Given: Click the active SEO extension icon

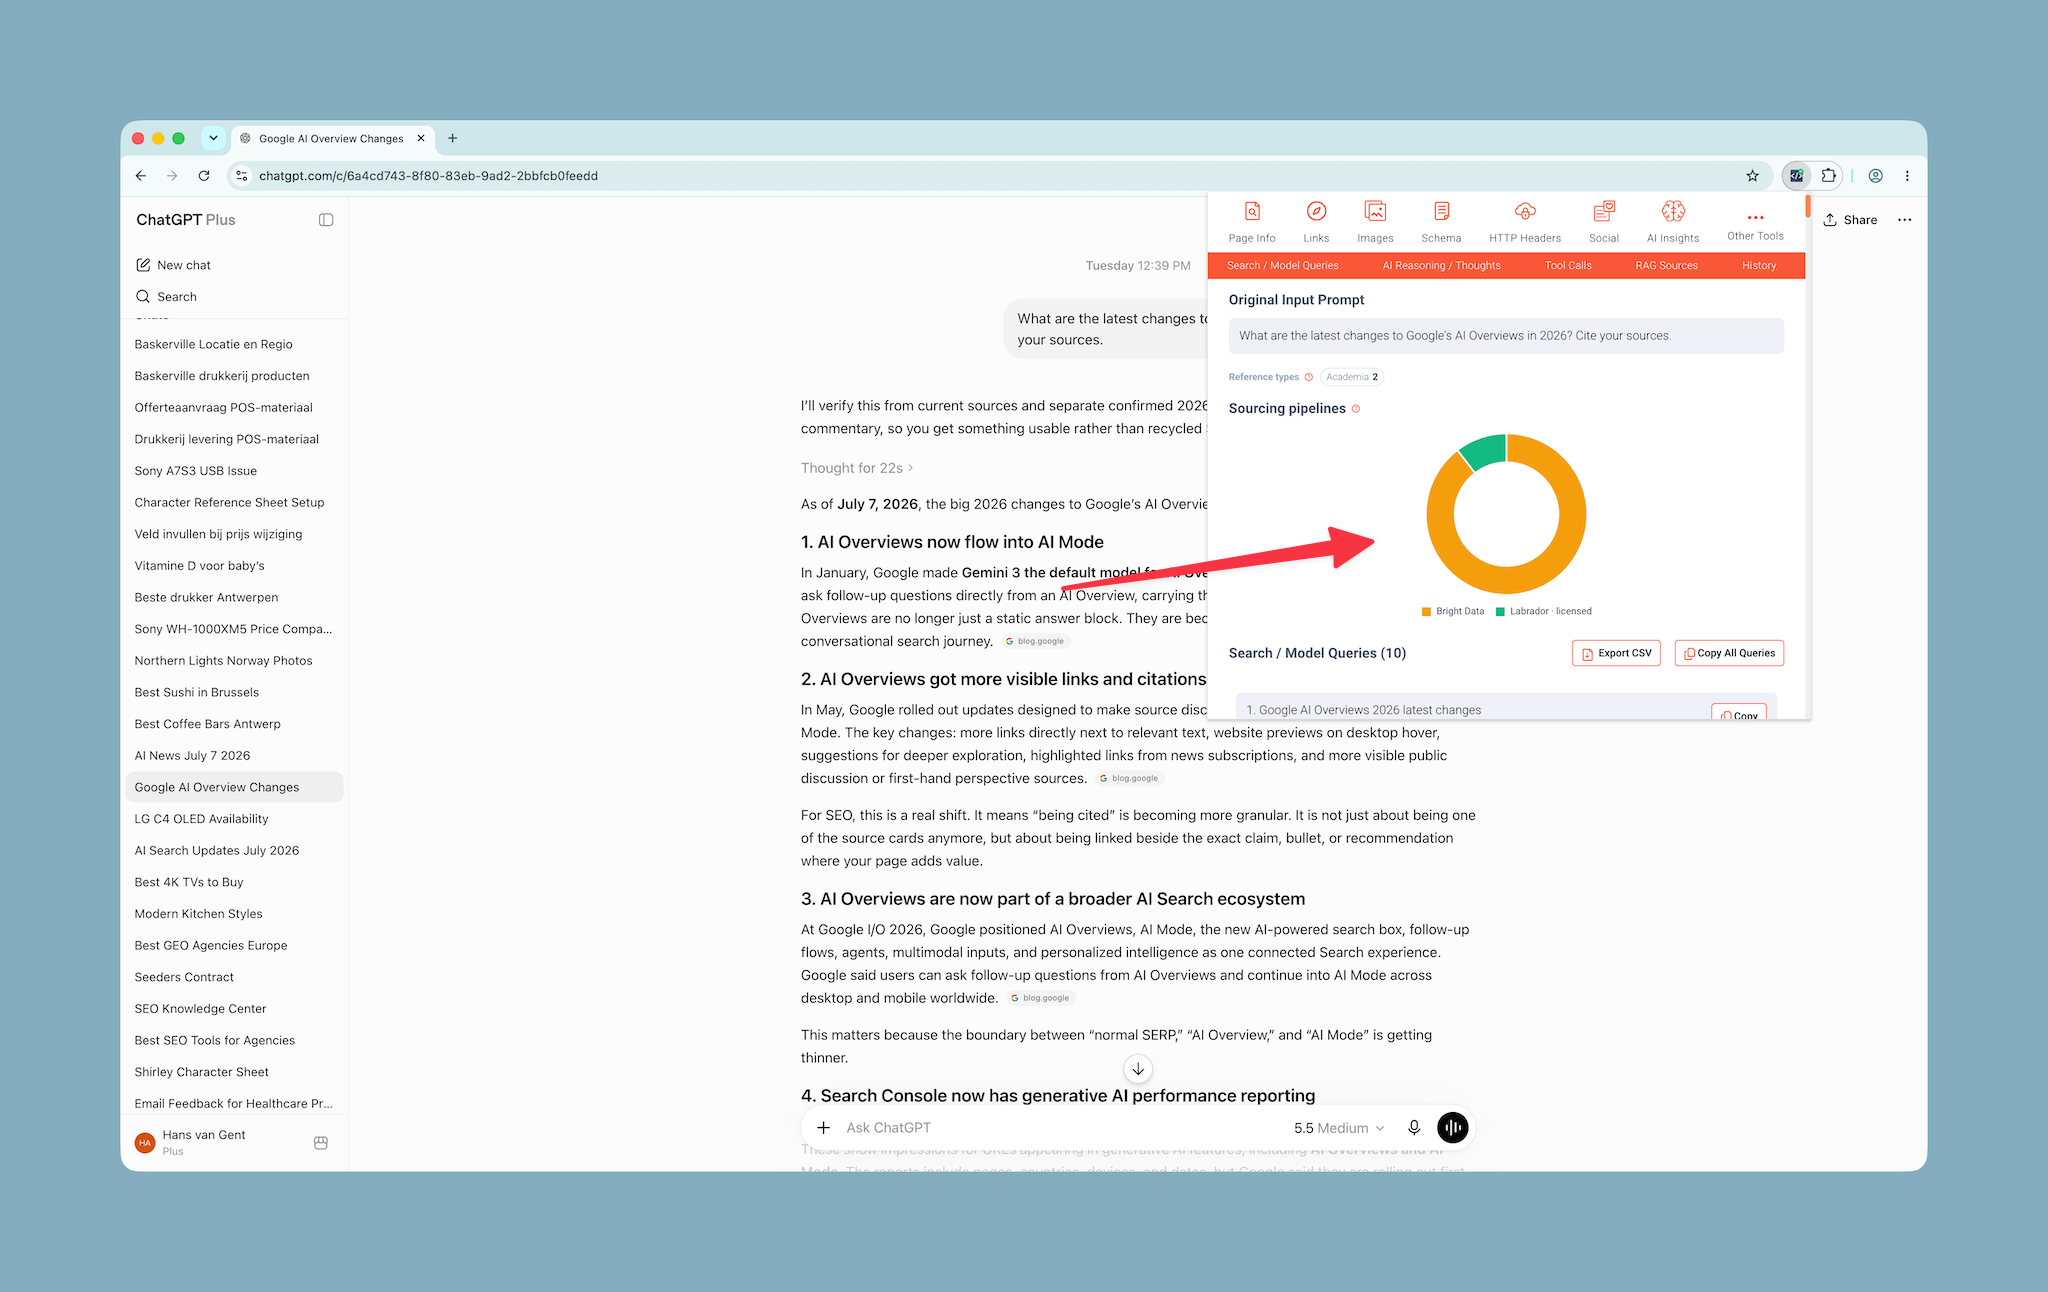Looking at the screenshot, I should 1796,176.
